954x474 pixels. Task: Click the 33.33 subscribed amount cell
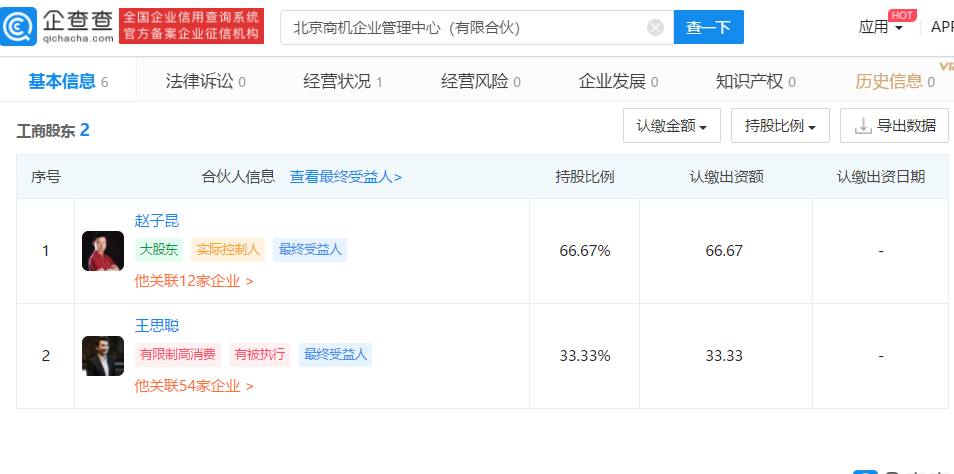pyautogui.click(x=724, y=356)
